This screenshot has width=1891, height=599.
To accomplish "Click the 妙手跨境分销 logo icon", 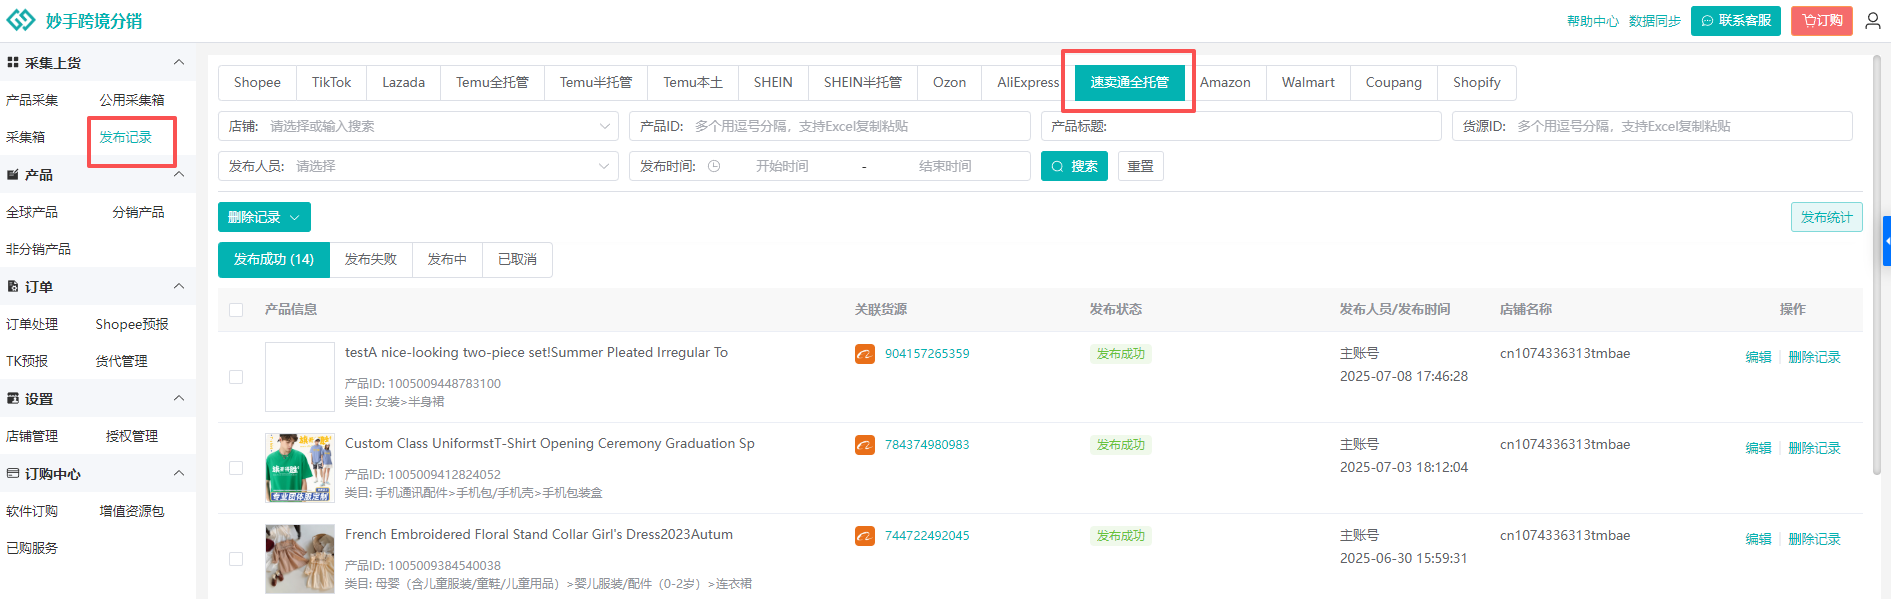I will [x=20, y=20].
